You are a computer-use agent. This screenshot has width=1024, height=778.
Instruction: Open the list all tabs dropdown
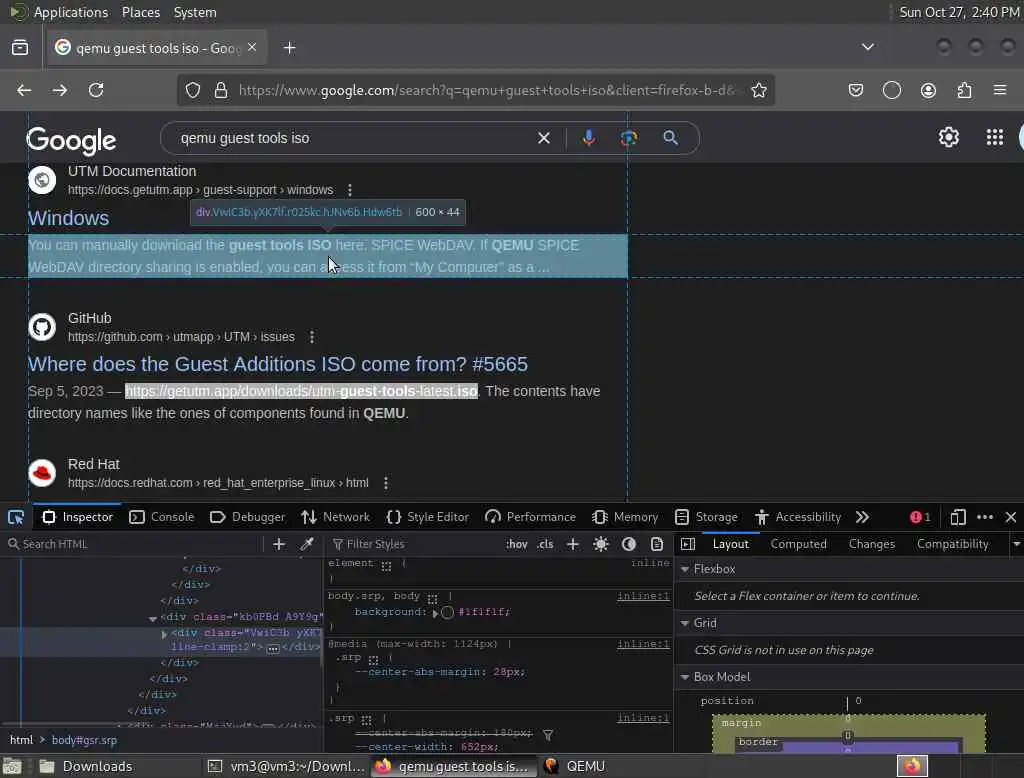867,47
